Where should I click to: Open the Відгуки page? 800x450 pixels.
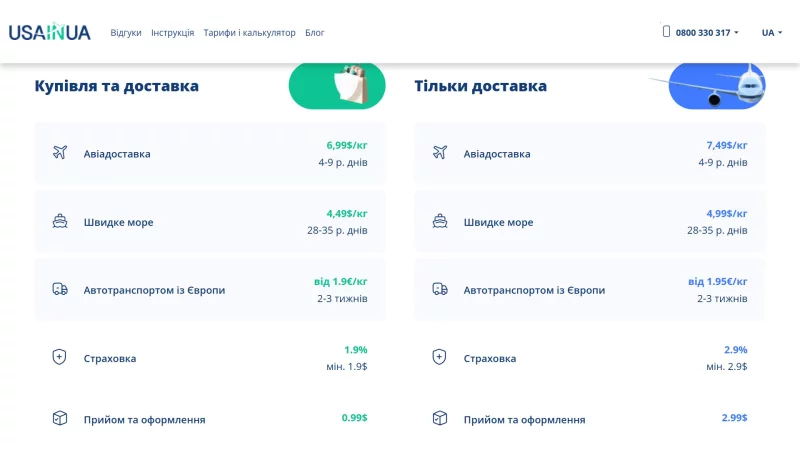click(126, 33)
